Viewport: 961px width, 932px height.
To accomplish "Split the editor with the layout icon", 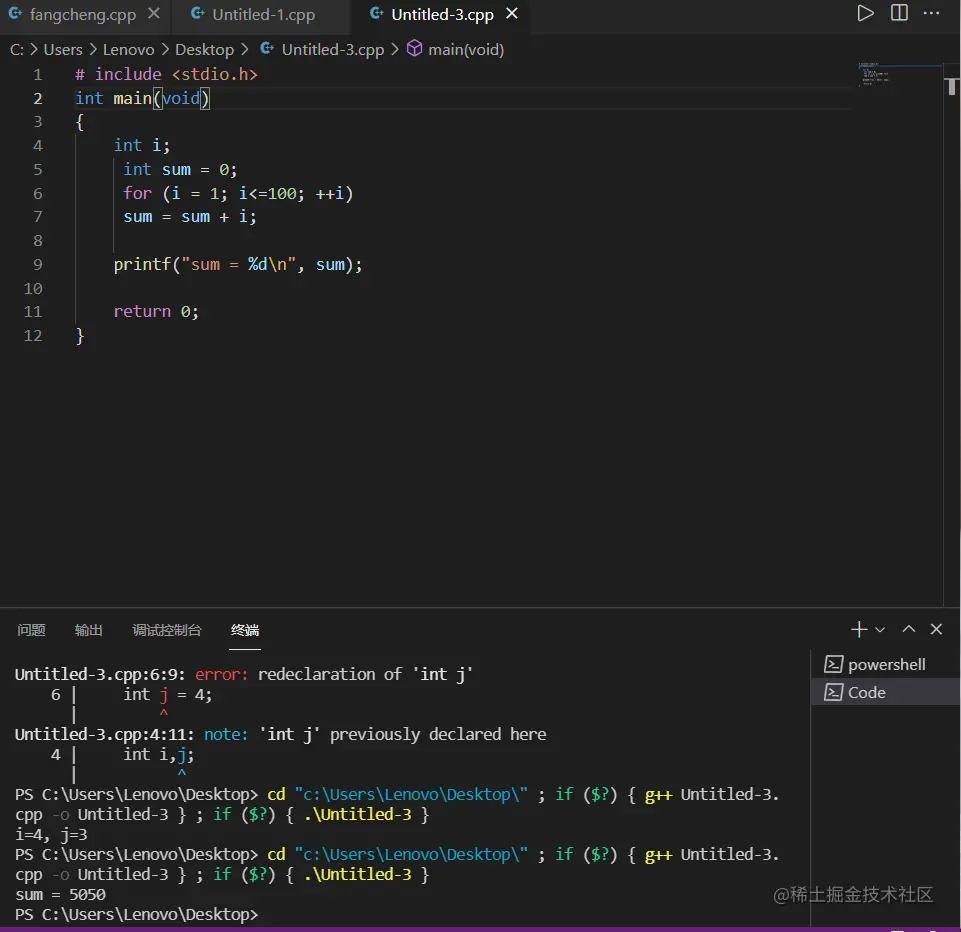I will click(899, 13).
